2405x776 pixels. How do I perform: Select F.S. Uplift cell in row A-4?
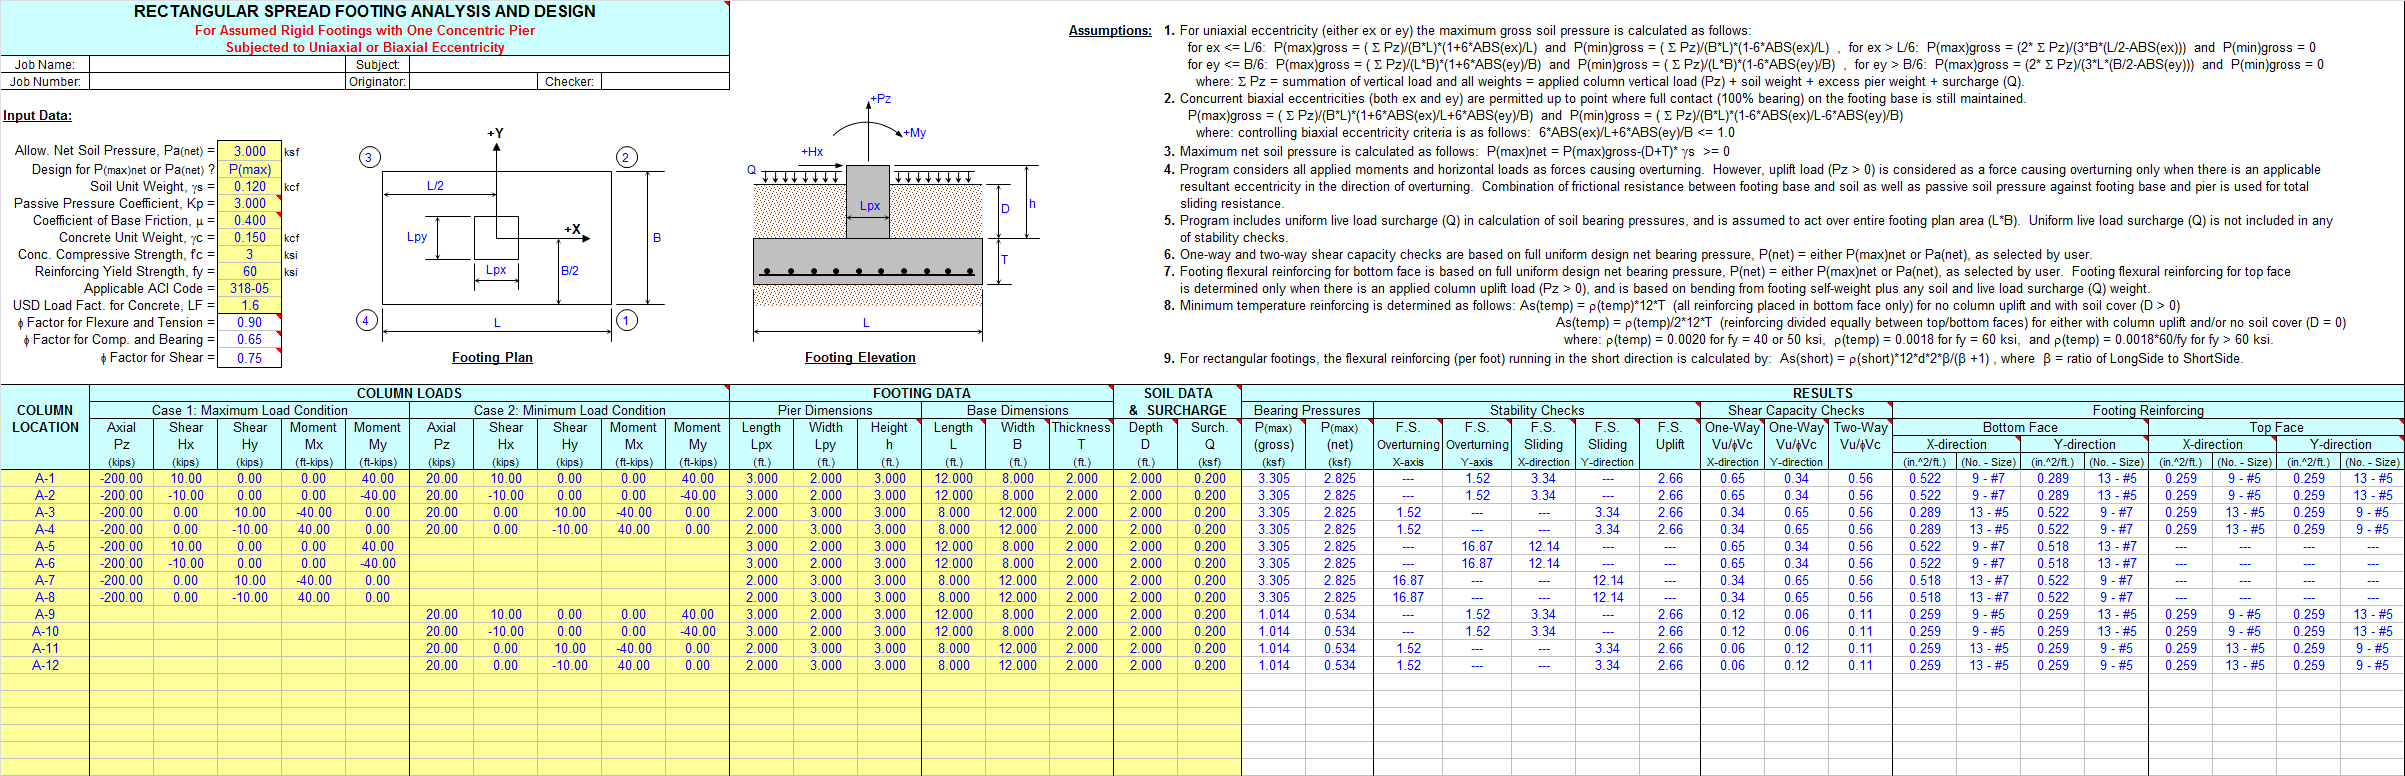tap(1669, 529)
